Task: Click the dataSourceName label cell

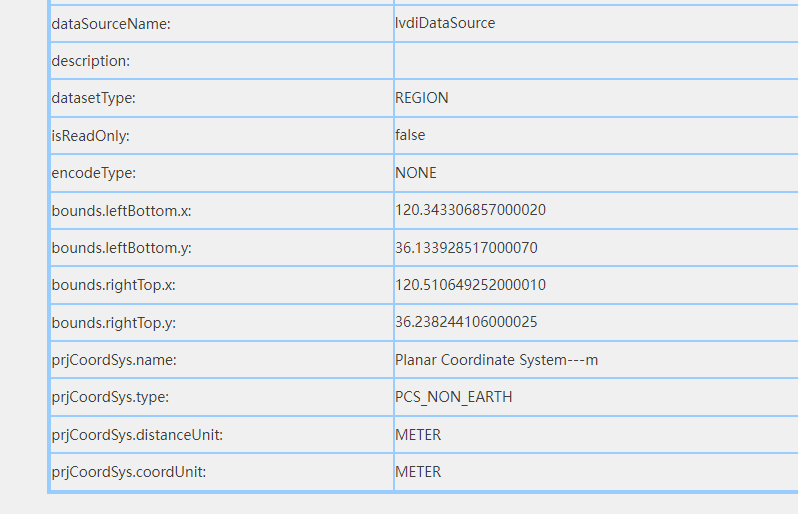Action: click(x=111, y=24)
